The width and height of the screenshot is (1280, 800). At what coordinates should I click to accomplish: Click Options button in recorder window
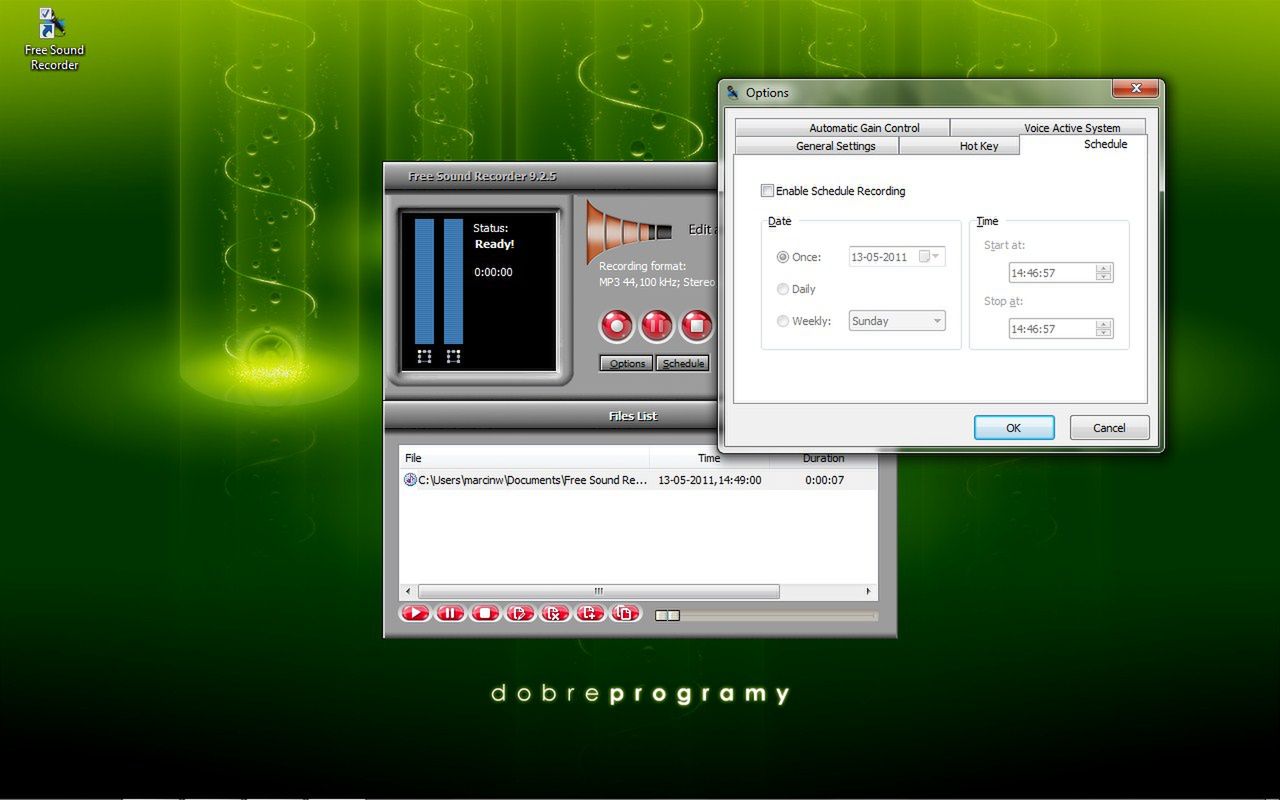(626, 364)
